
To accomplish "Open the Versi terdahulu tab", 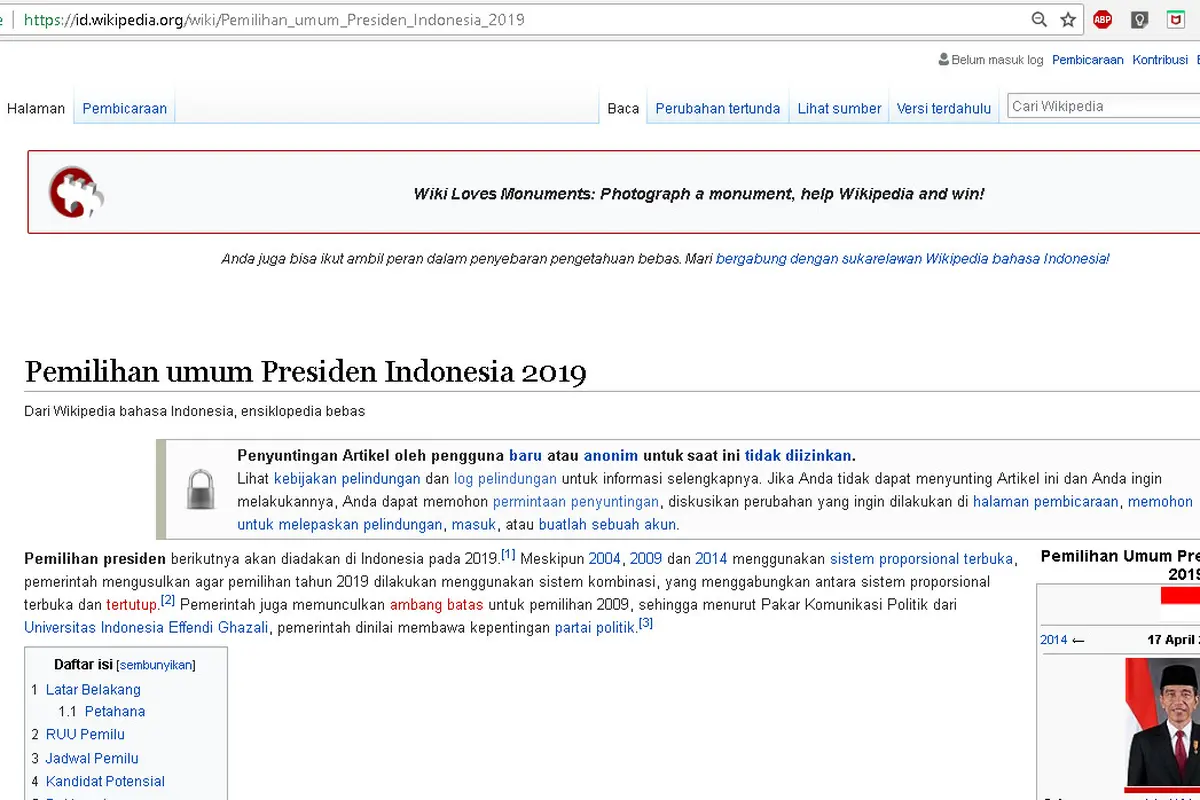I will [944, 108].
